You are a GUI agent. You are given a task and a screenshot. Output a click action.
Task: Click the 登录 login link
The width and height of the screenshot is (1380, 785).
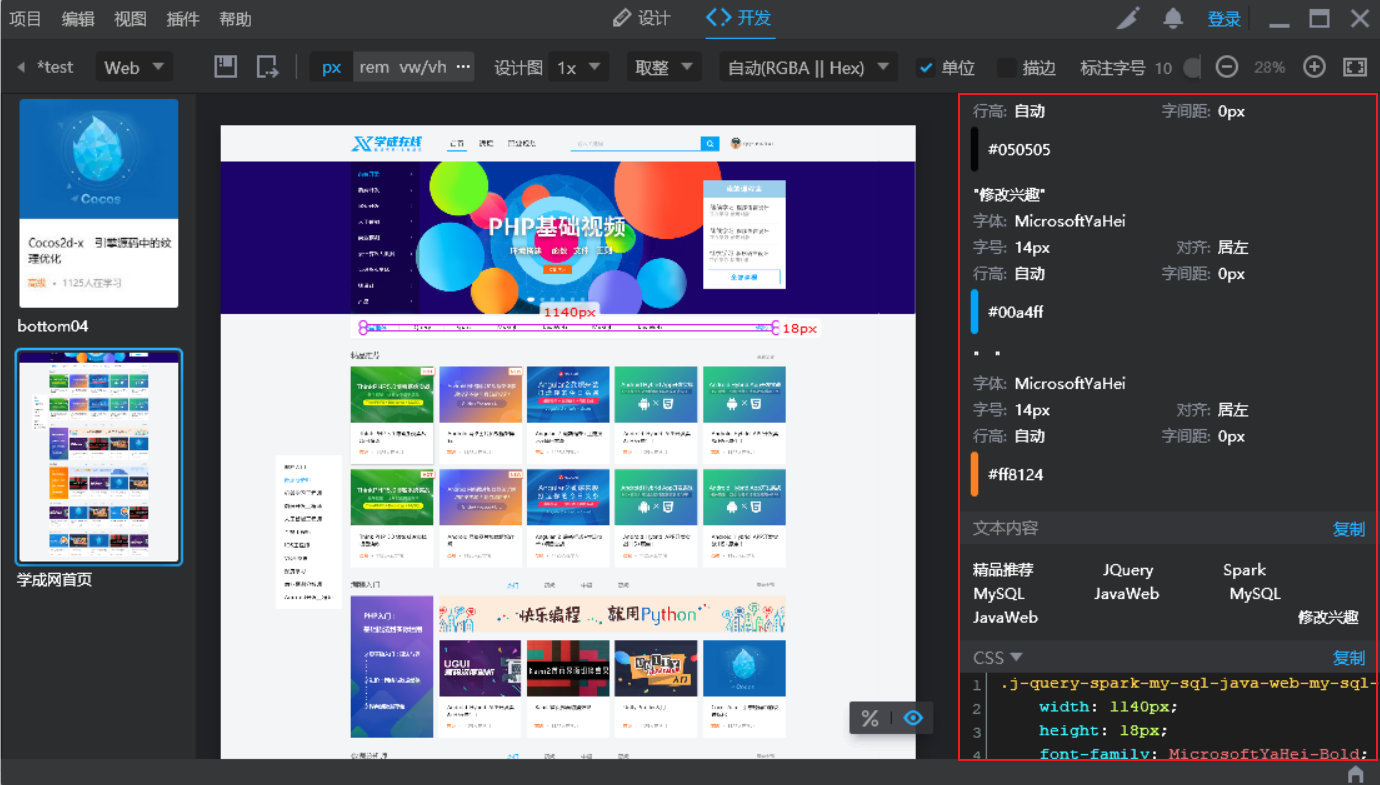[x=1224, y=19]
